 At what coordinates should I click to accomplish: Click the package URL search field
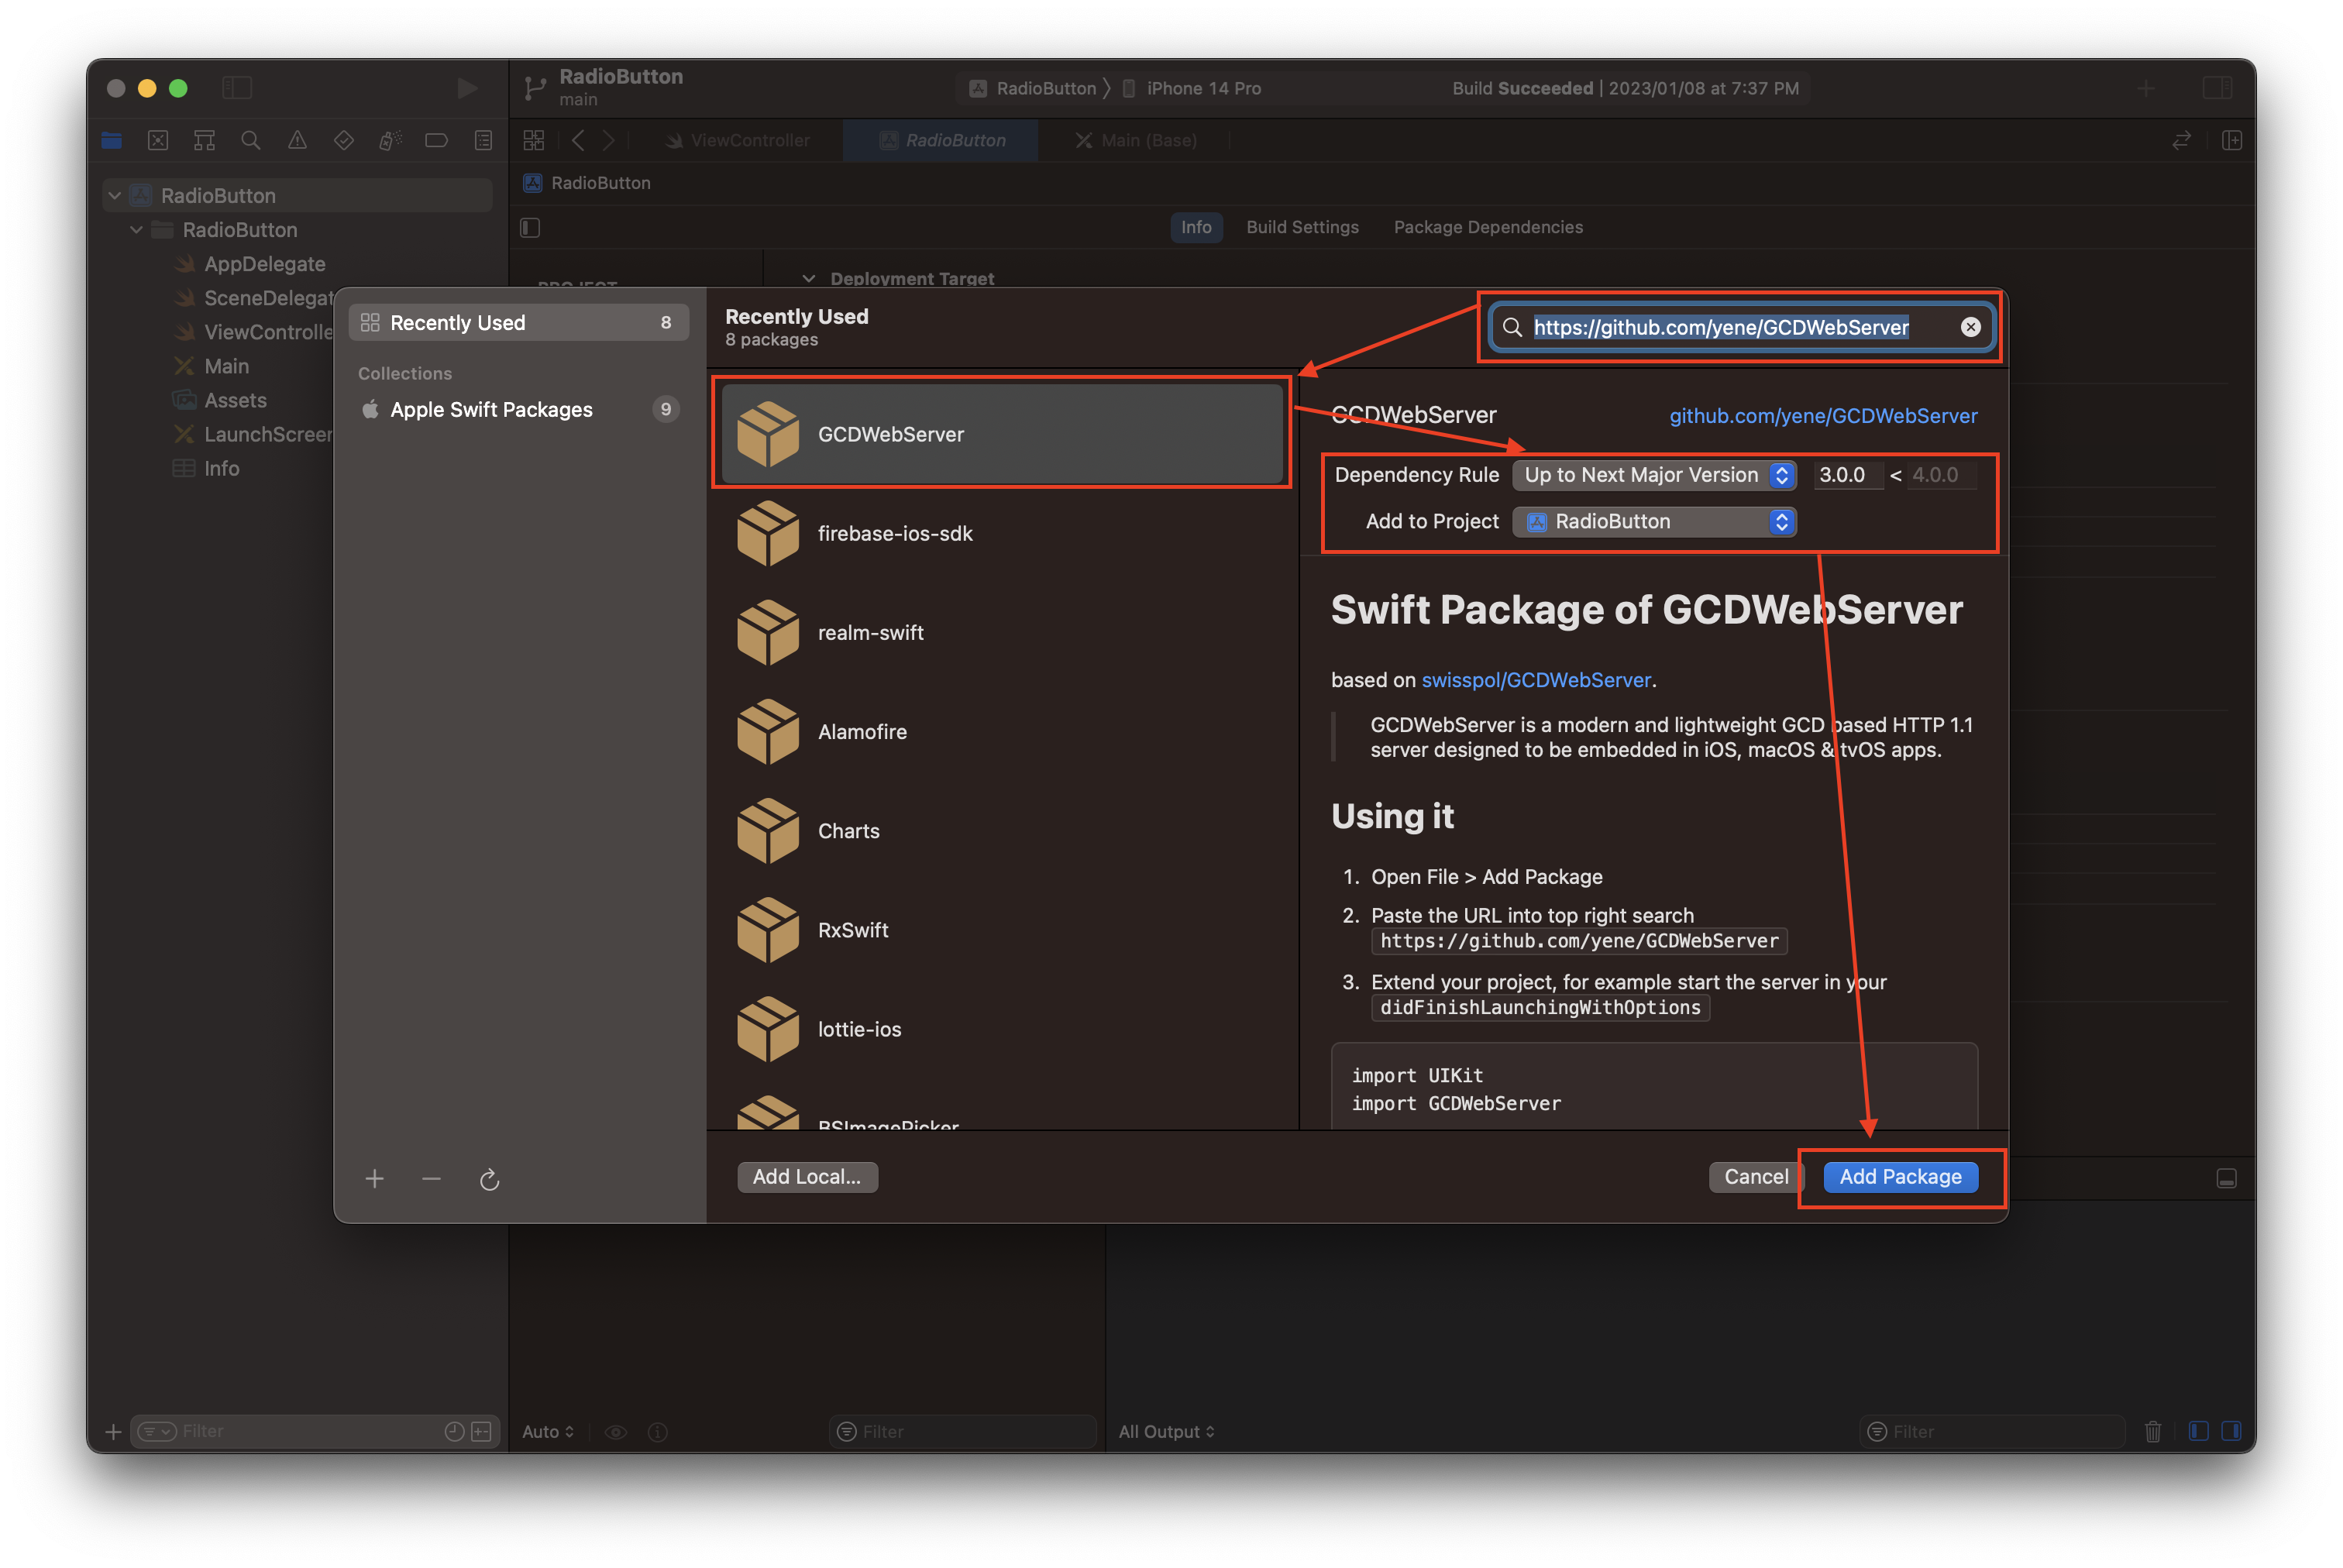(x=1740, y=327)
